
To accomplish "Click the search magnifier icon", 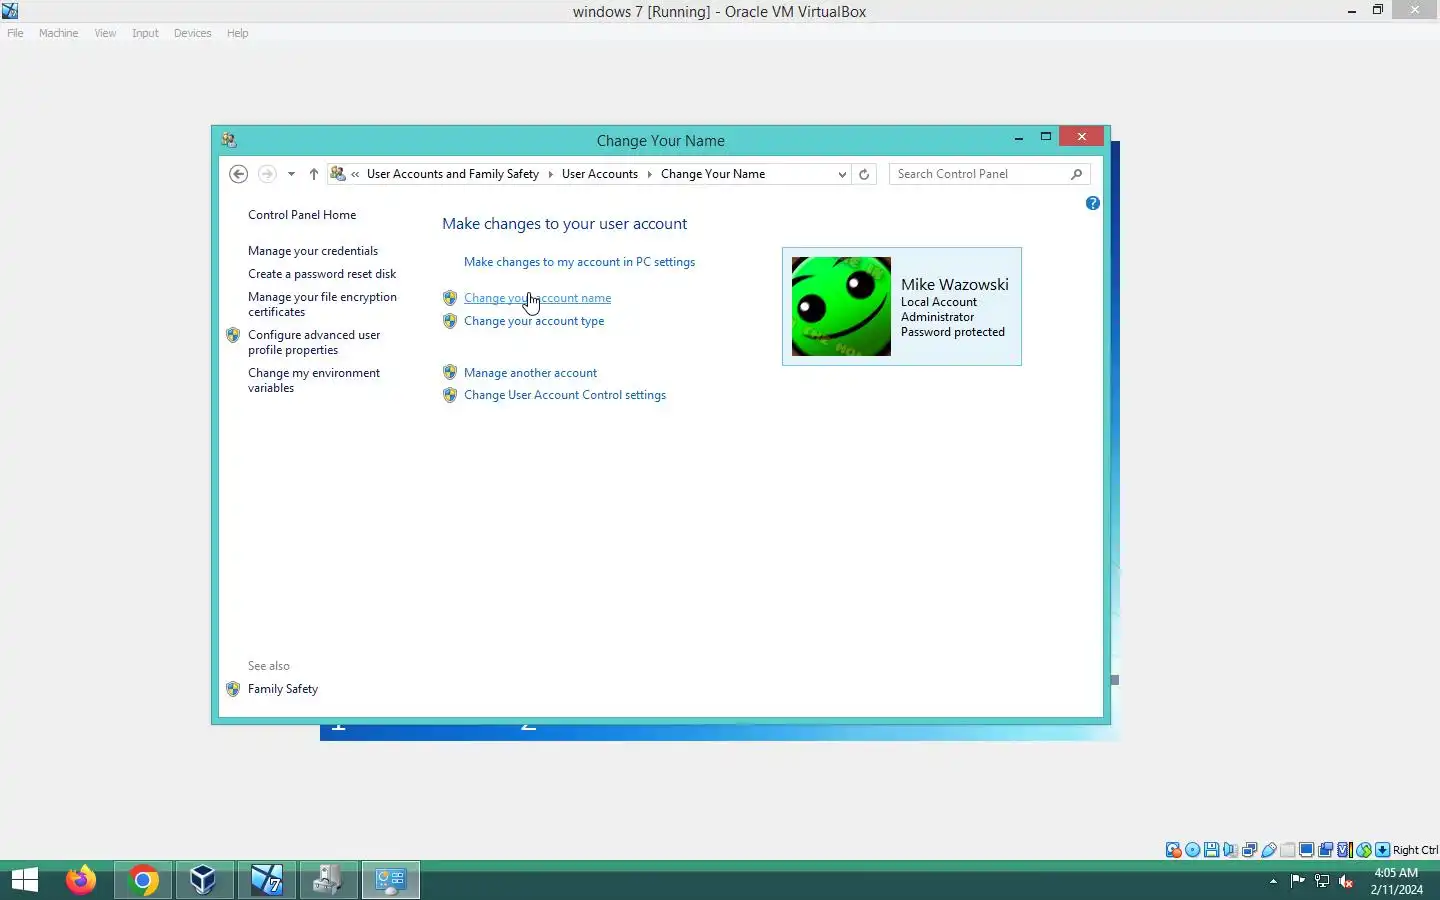I will pyautogui.click(x=1076, y=174).
